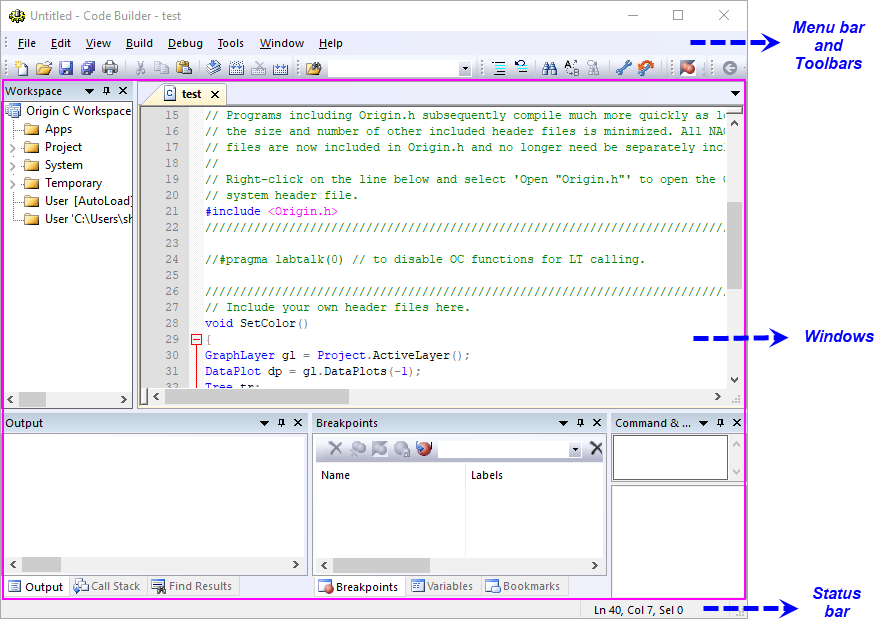Screen dimensions: 889x619
Task: Click the Find in Files icon
Action: (x=594, y=68)
